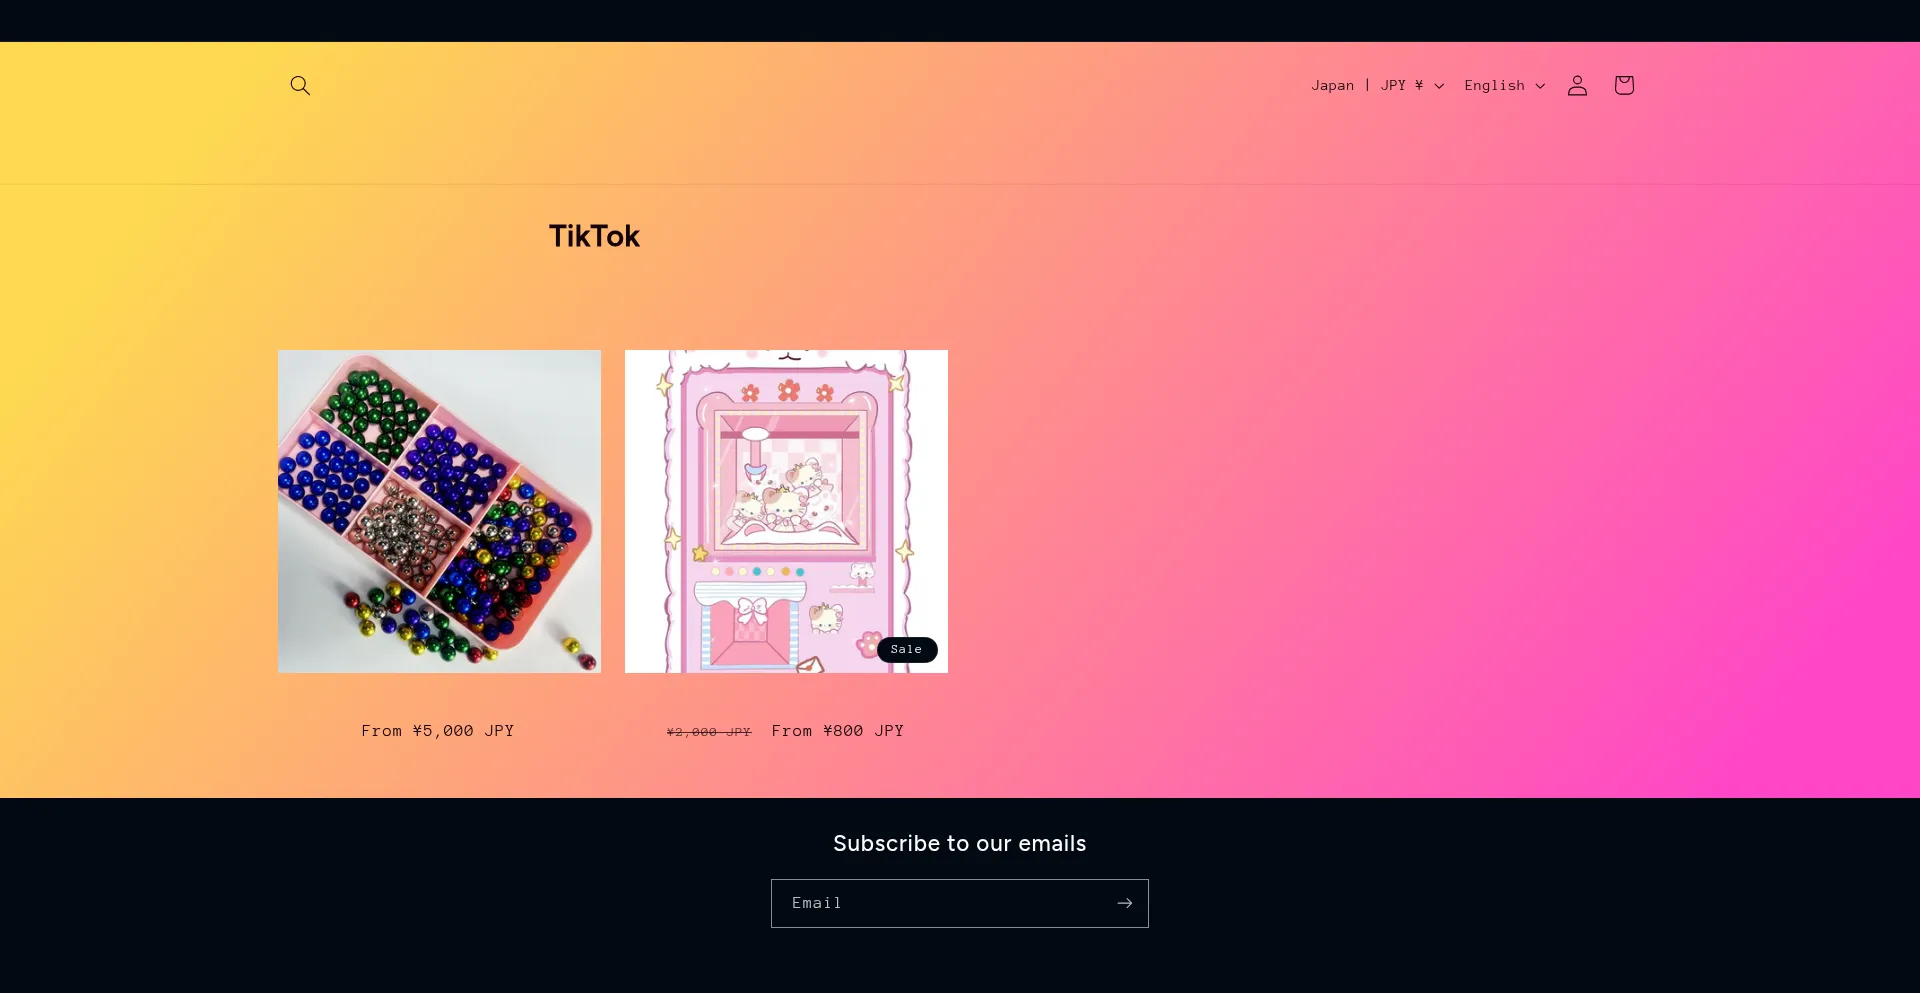Viewport: 1920px width, 993px height.
Task: Click the Japan country label text
Action: click(x=1333, y=86)
